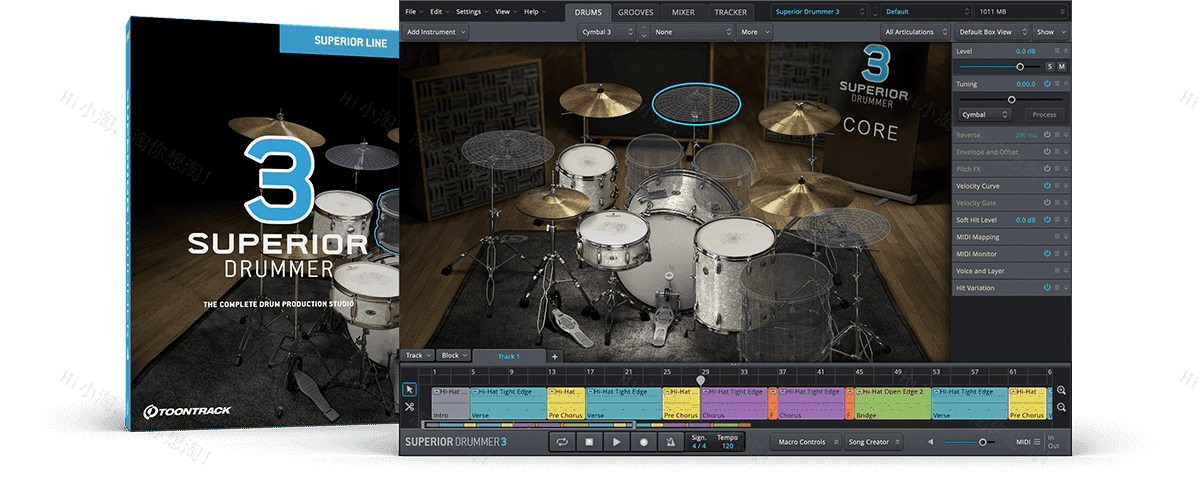This screenshot has height=488, width=1200.
Task: Open the None dropdown next to Cymbal 3
Action: [693, 32]
